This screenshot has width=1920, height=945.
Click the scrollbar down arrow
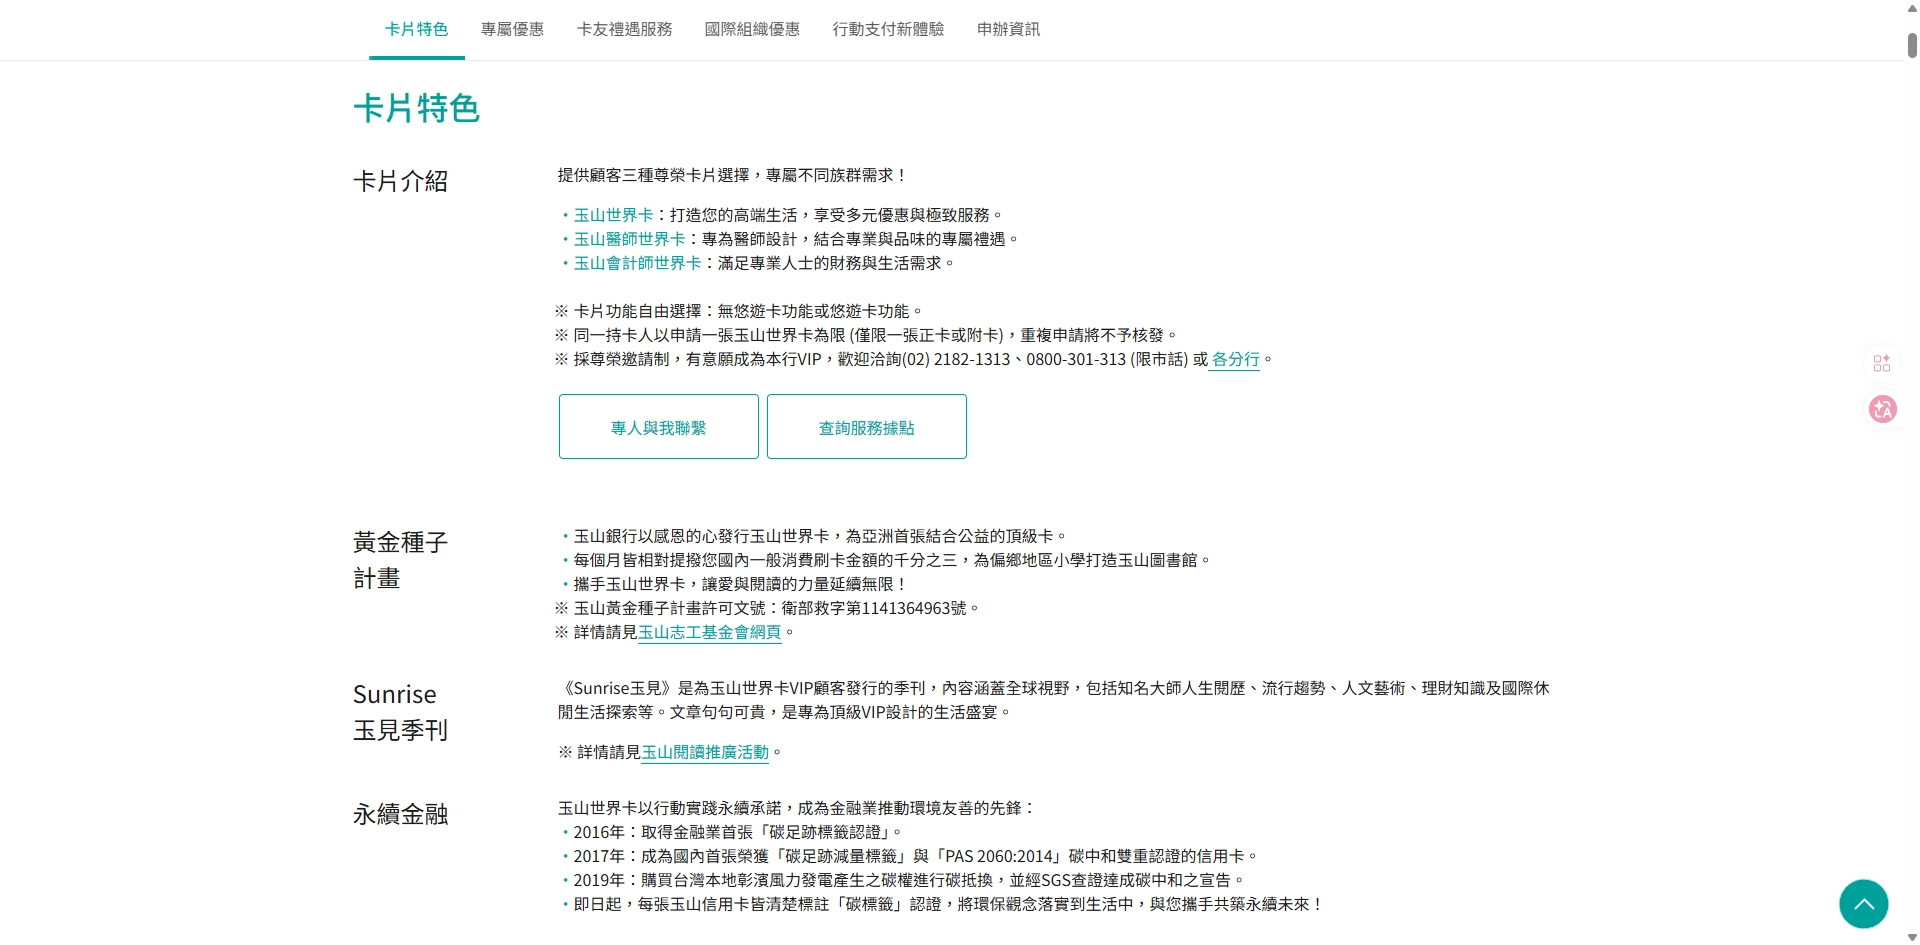coord(1912,938)
